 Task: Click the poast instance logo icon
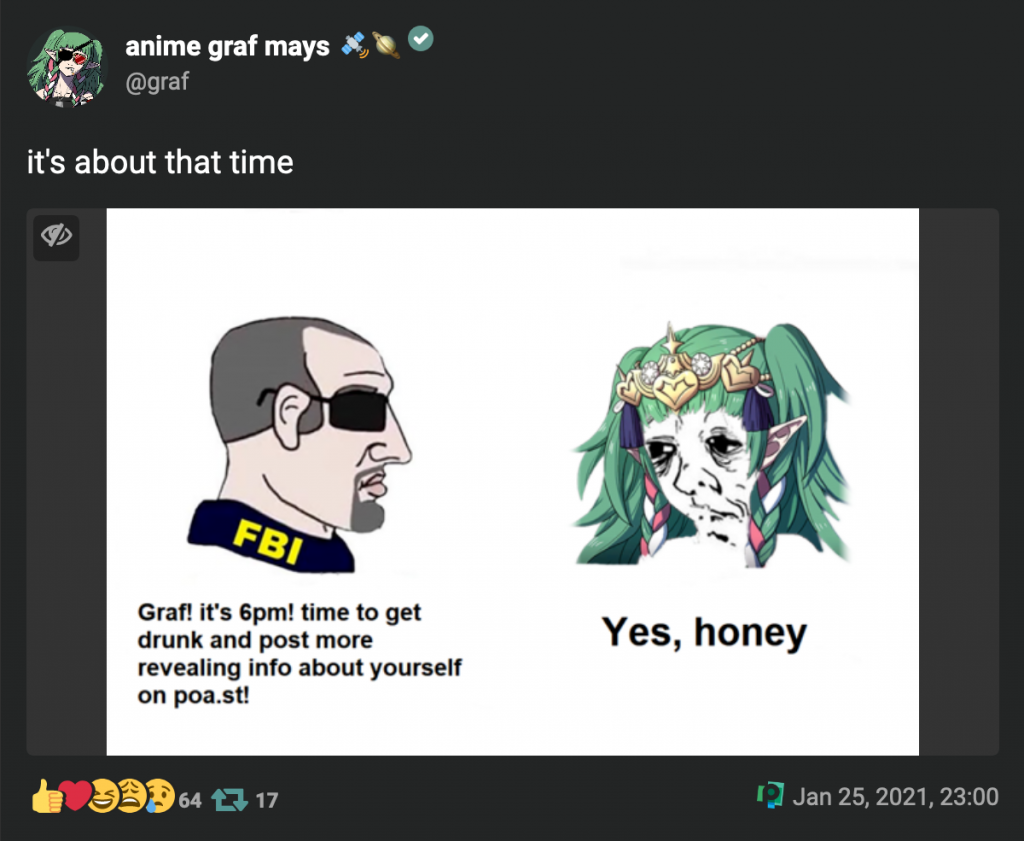(771, 795)
